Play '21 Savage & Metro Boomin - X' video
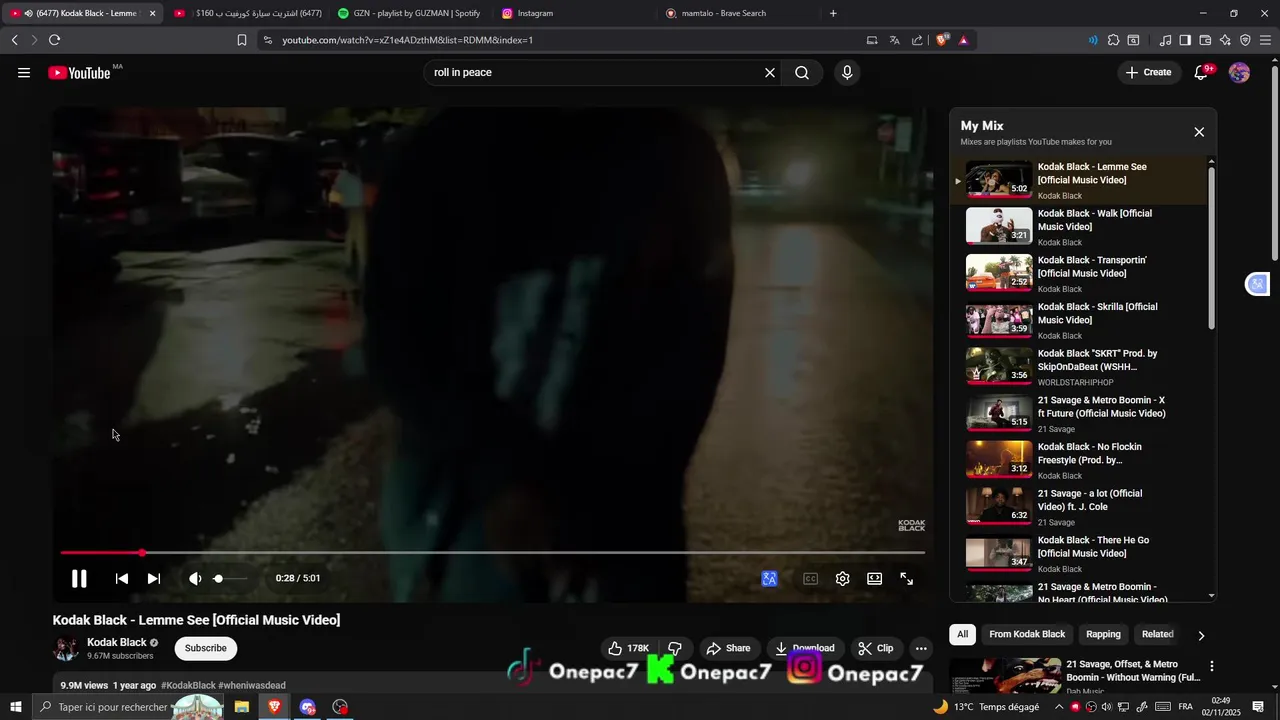Image resolution: width=1280 pixels, height=720 pixels. pos(1078,413)
